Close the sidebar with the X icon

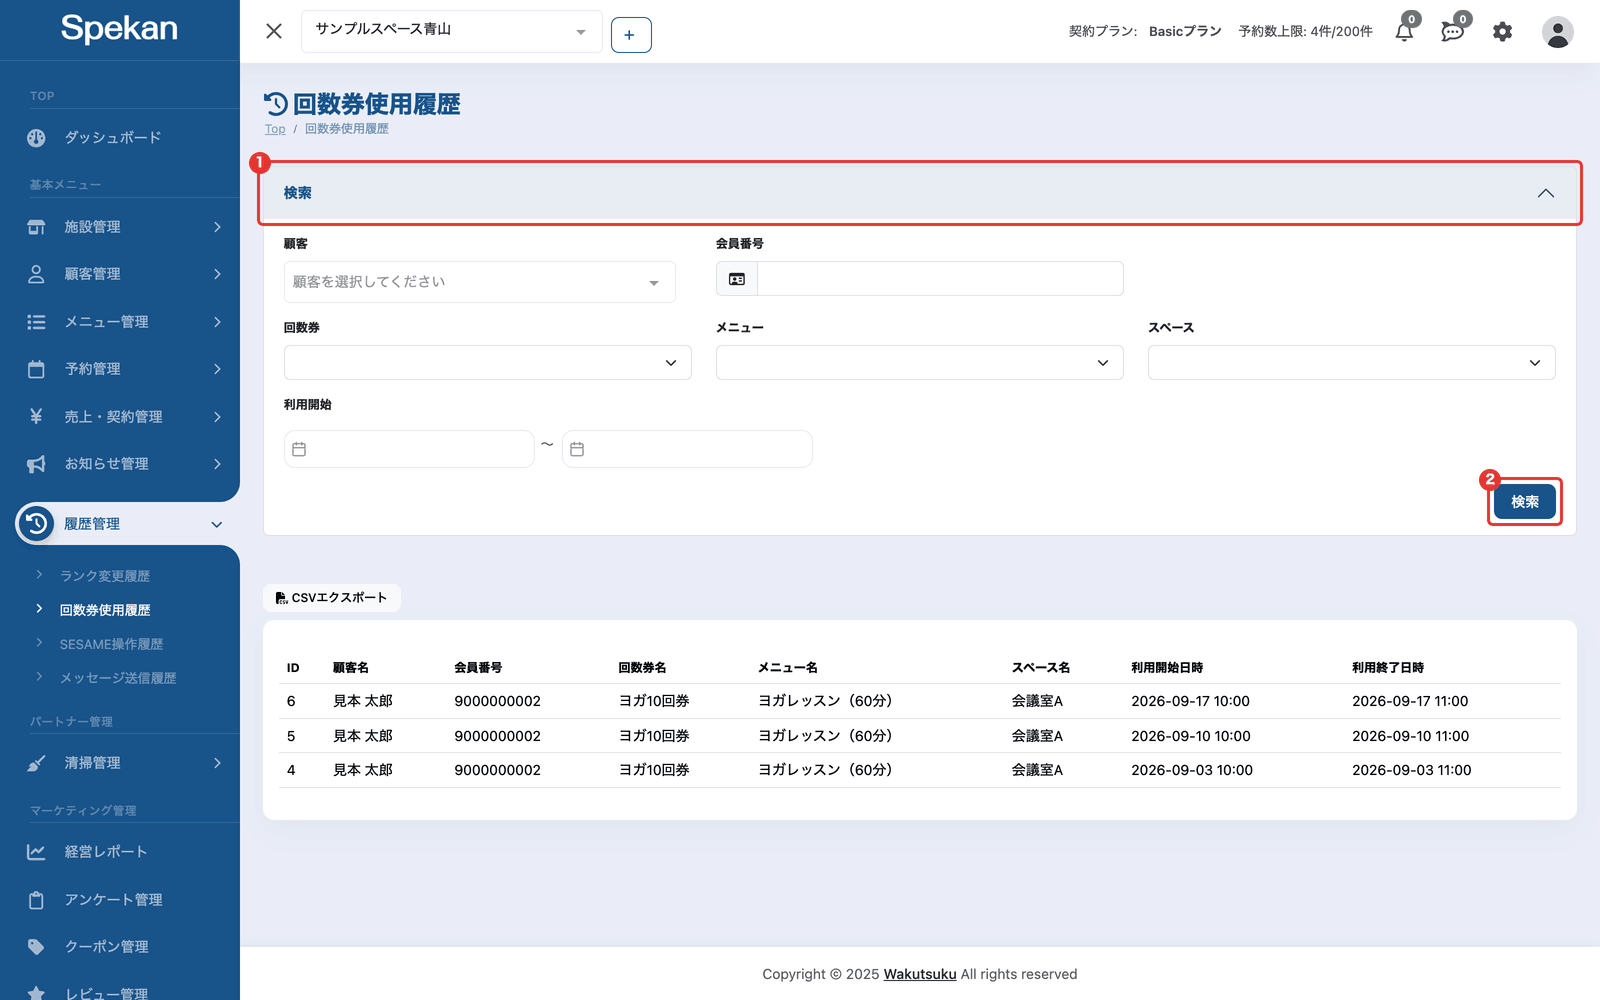coord(274,31)
